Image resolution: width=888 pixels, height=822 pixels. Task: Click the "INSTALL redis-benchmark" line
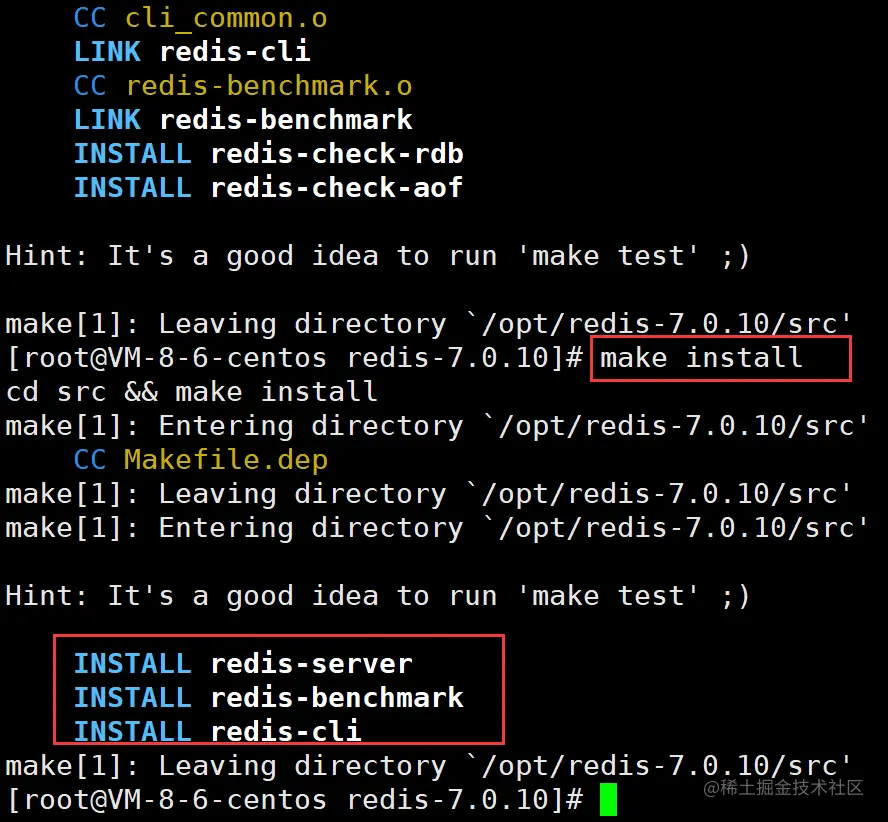(x=269, y=697)
